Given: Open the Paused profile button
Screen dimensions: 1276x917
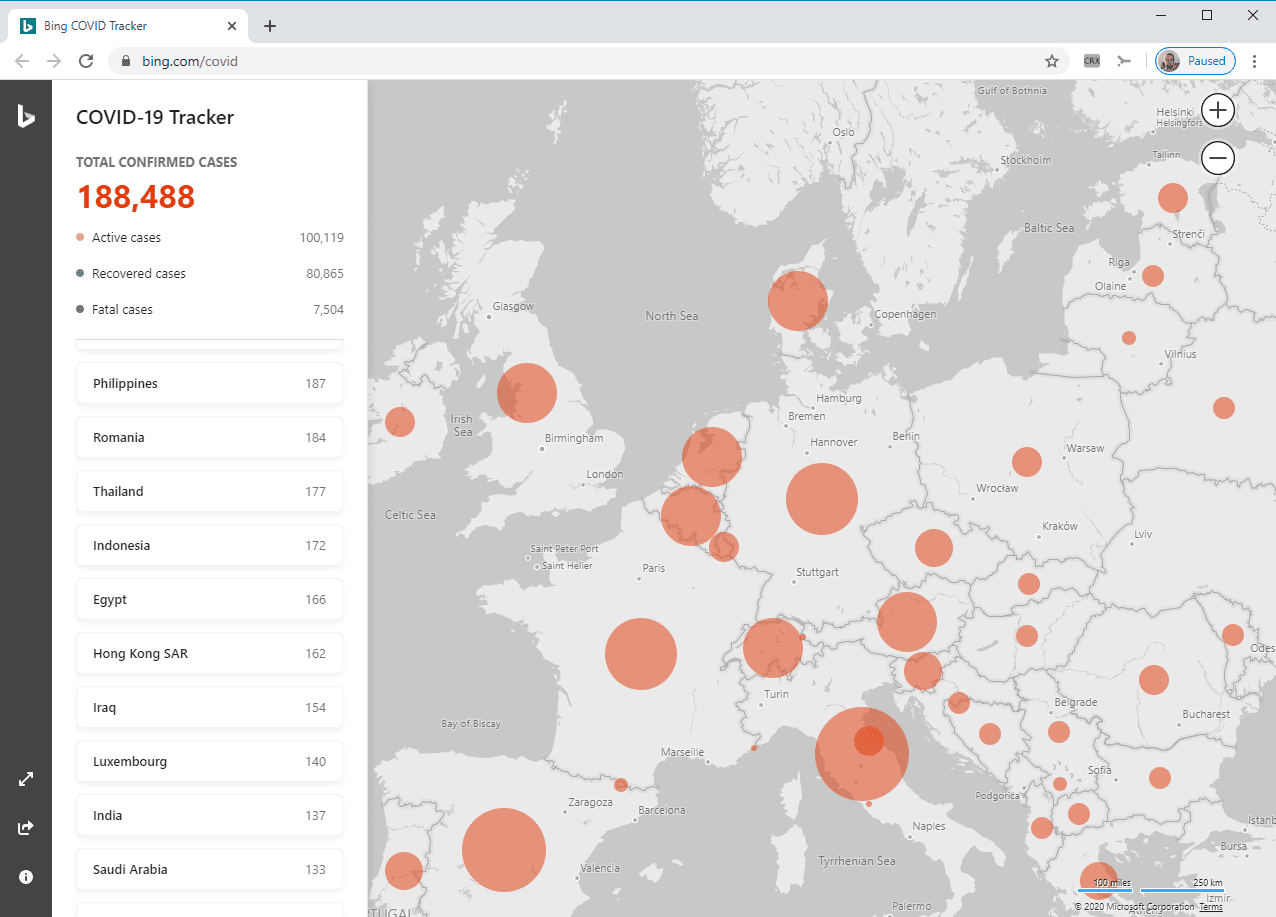Looking at the screenshot, I should click(x=1195, y=61).
